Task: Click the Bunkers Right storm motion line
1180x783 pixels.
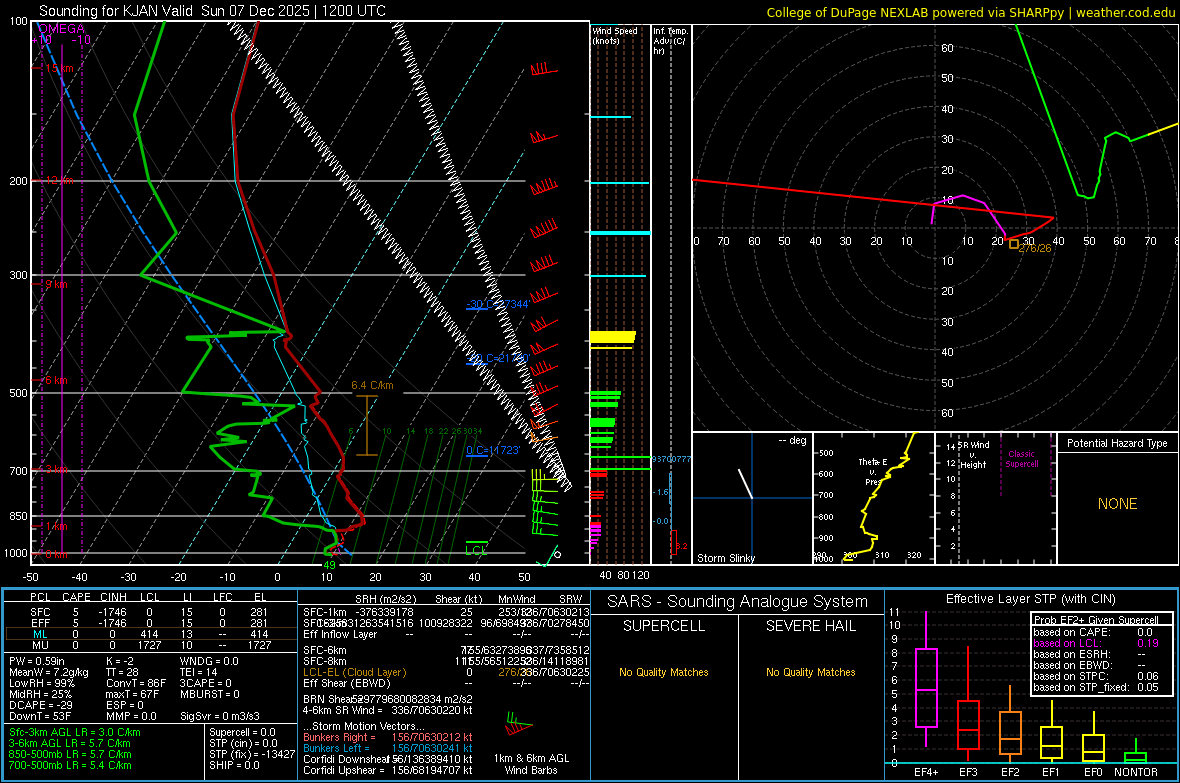Action: click(x=388, y=737)
